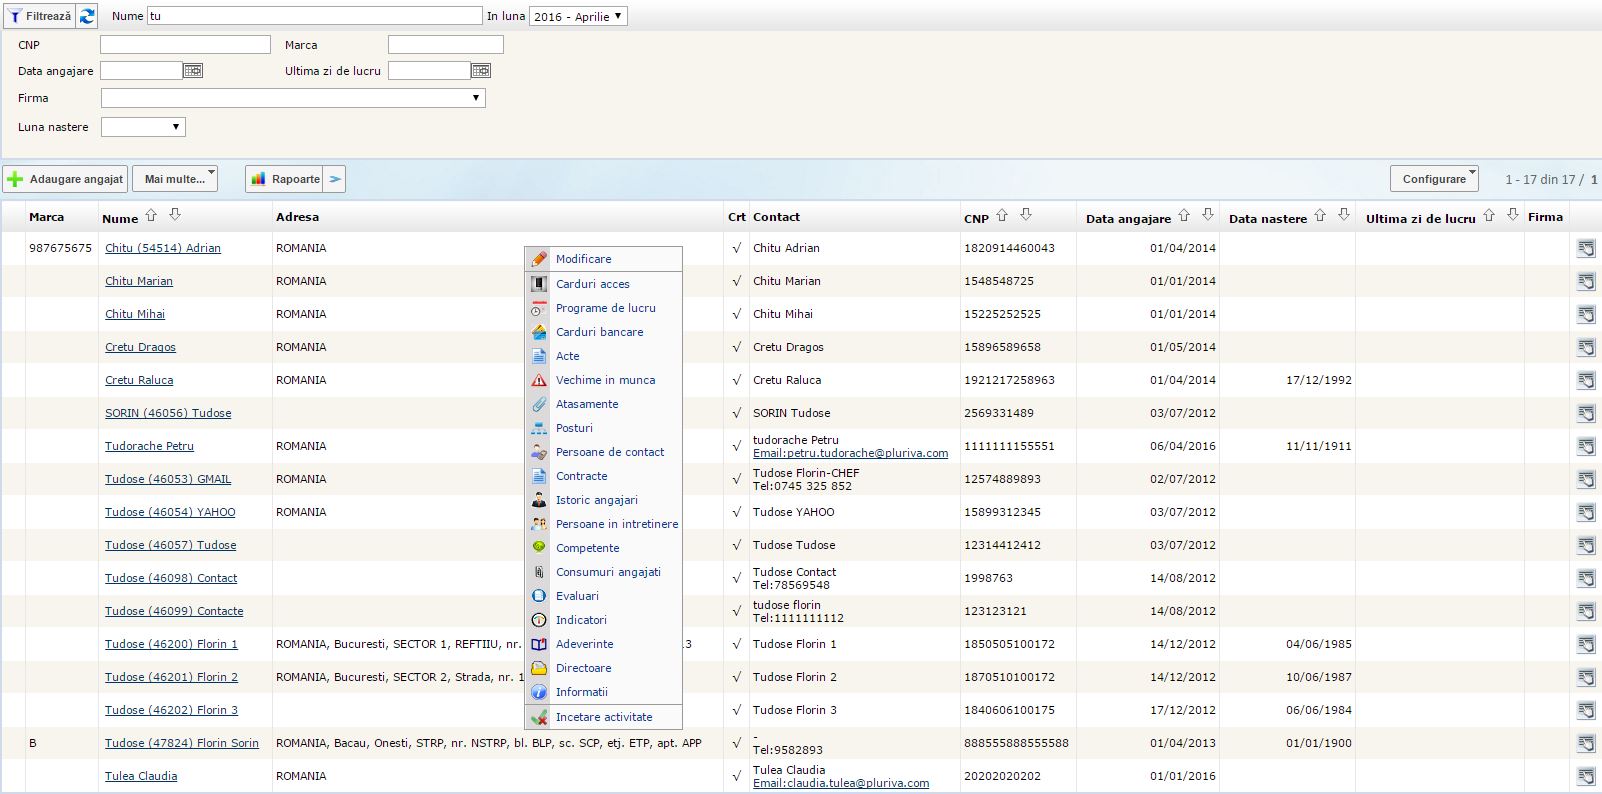Click the Adaugare angajat button
Screen dimensions: 1602x794
point(65,179)
